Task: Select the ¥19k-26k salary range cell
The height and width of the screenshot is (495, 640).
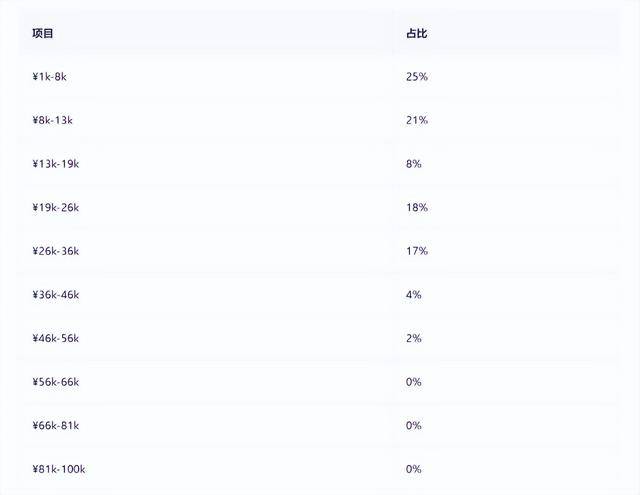Action: (x=56, y=208)
